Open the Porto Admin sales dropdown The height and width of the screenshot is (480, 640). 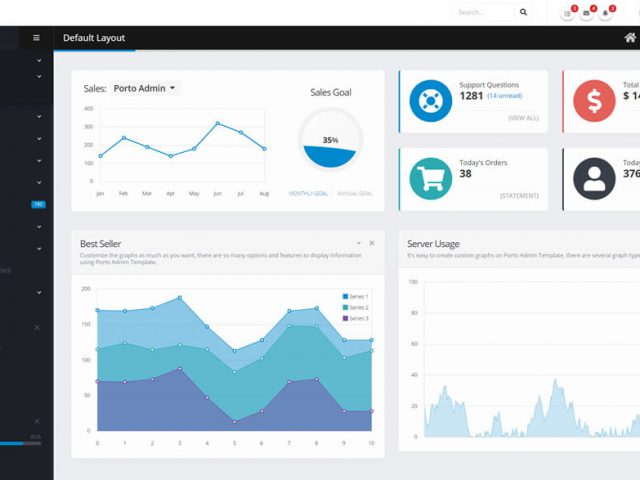pyautogui.click(x=144, y=88)
